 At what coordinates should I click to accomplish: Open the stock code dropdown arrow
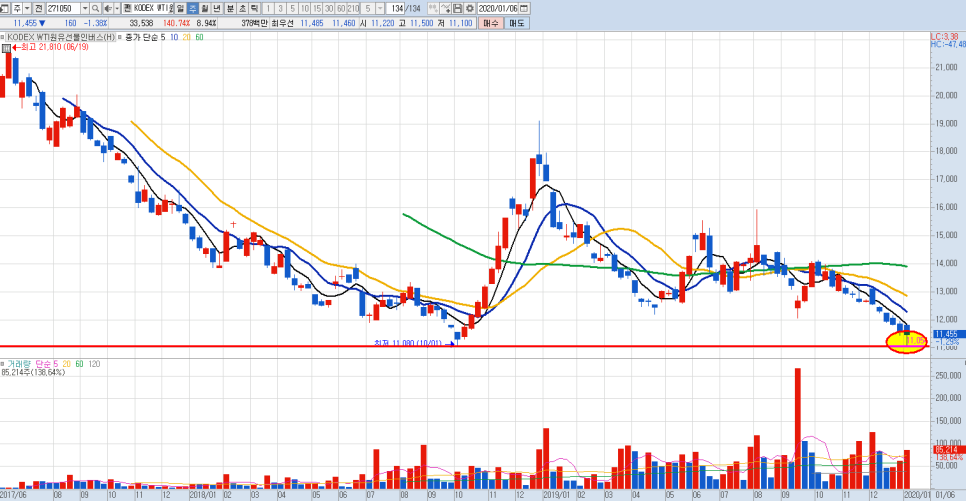tap(85, 9)
